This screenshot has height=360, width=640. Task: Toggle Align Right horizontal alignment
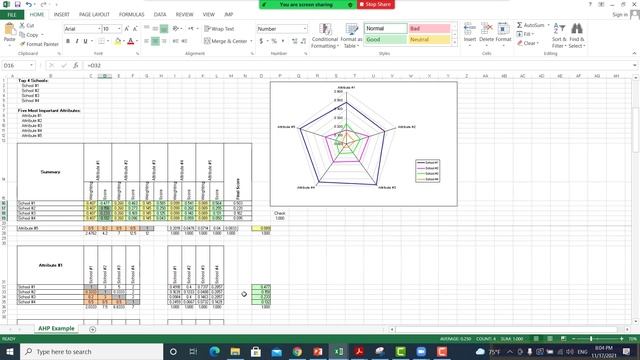(x=164, y=41)
